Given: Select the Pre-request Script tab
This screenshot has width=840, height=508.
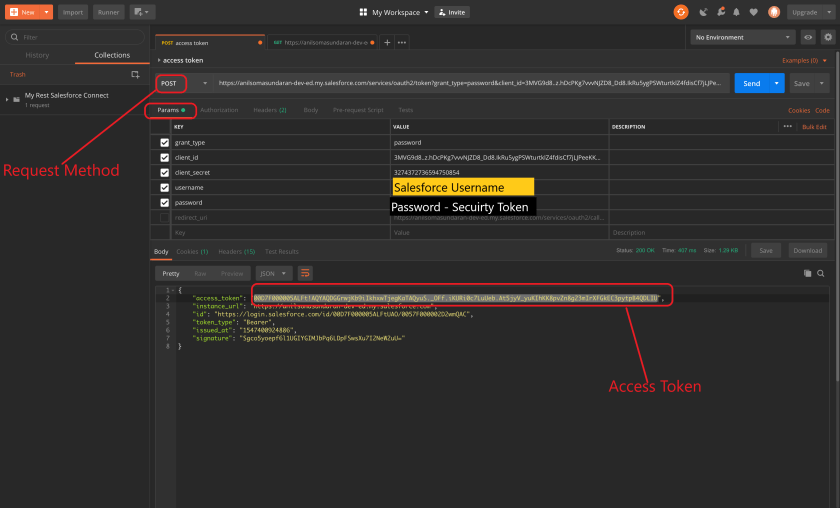Looking at the screenshot, I should pyautogui.click(x=358, y=110).
